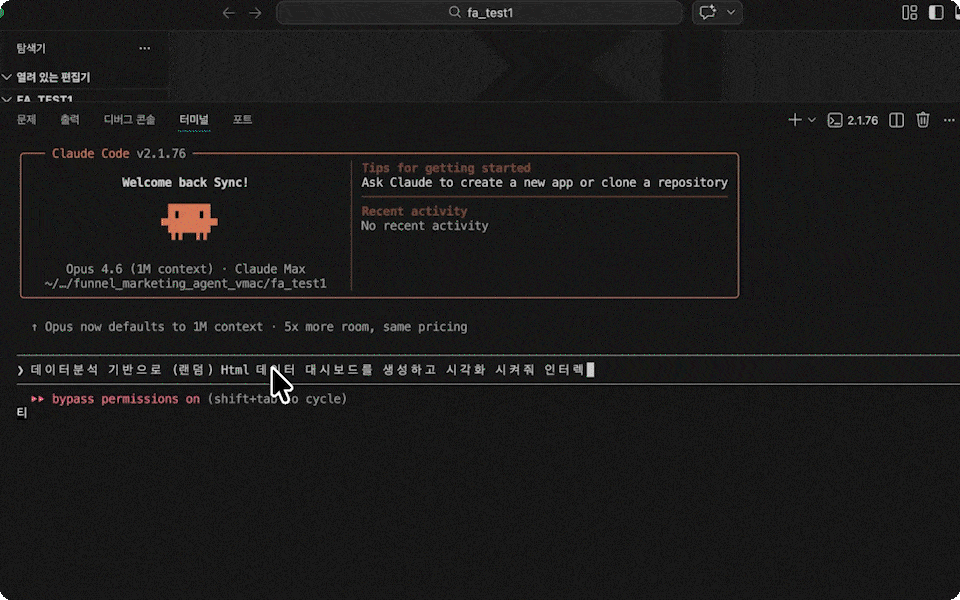The height and width of the screenshot is (600, 960).
Task: Open explorer panel more actions menu
Action: pos(144,48)
